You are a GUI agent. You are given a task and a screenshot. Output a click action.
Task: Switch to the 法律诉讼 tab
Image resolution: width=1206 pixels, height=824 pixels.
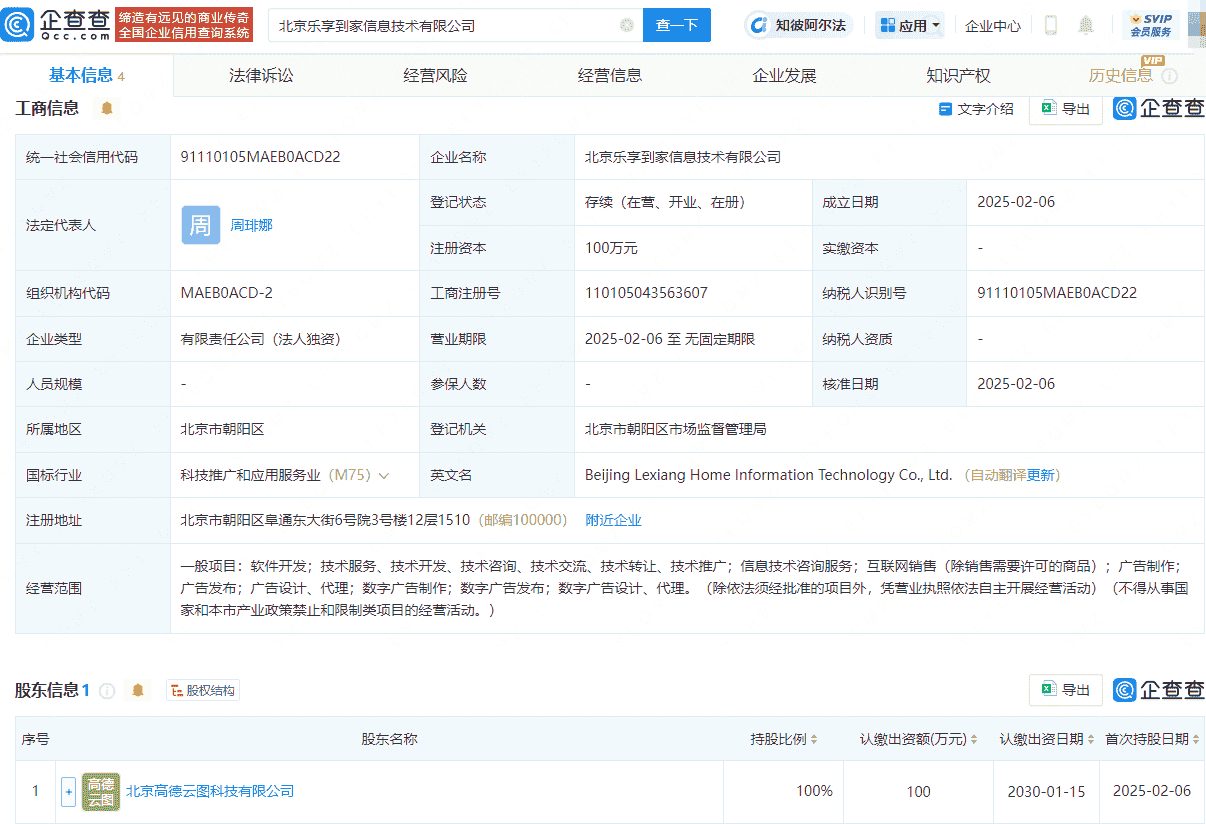[x=263, y=74]
